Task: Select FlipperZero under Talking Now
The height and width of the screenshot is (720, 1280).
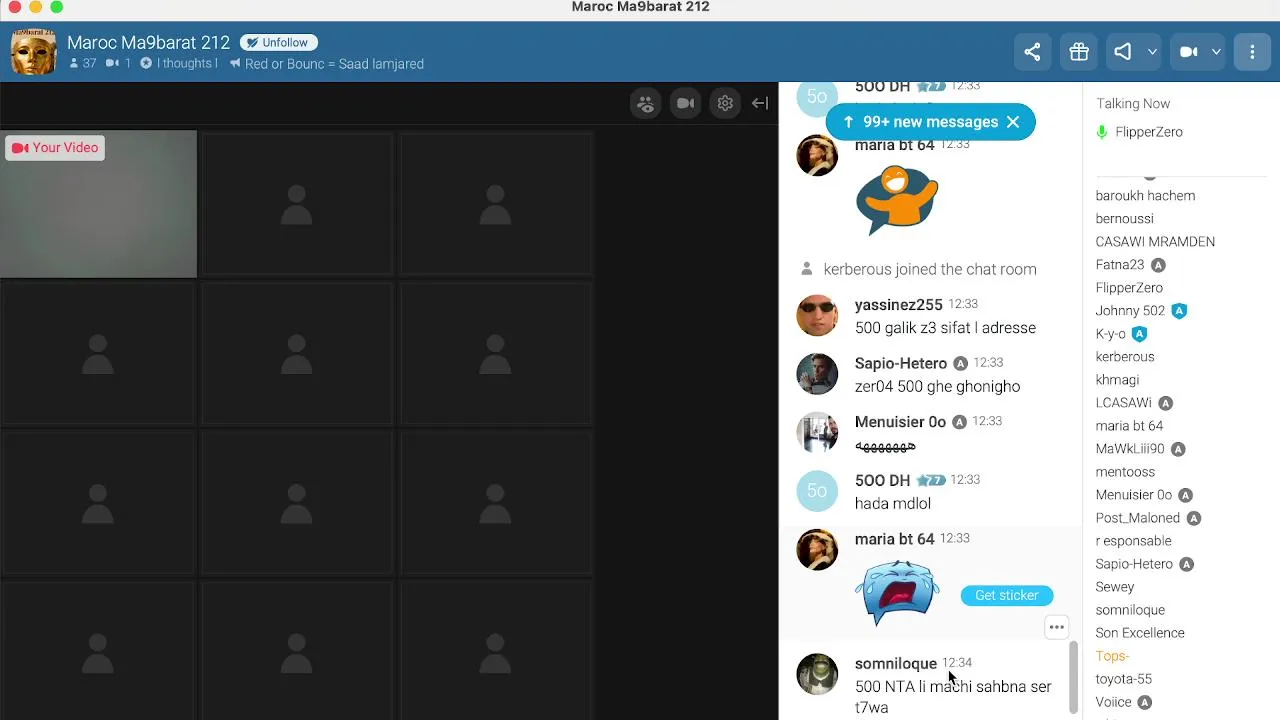Action: (x=1149, y=132)
